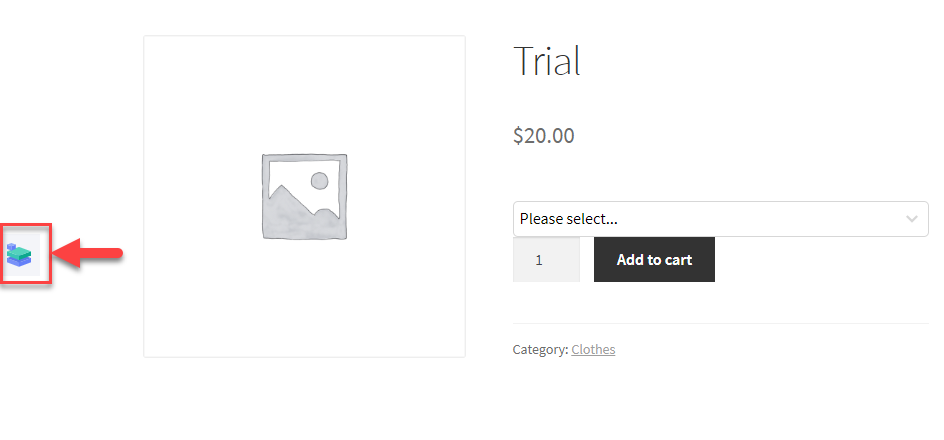
Task: Click the sun circle in placeholder image
Action: click(319, 181)
